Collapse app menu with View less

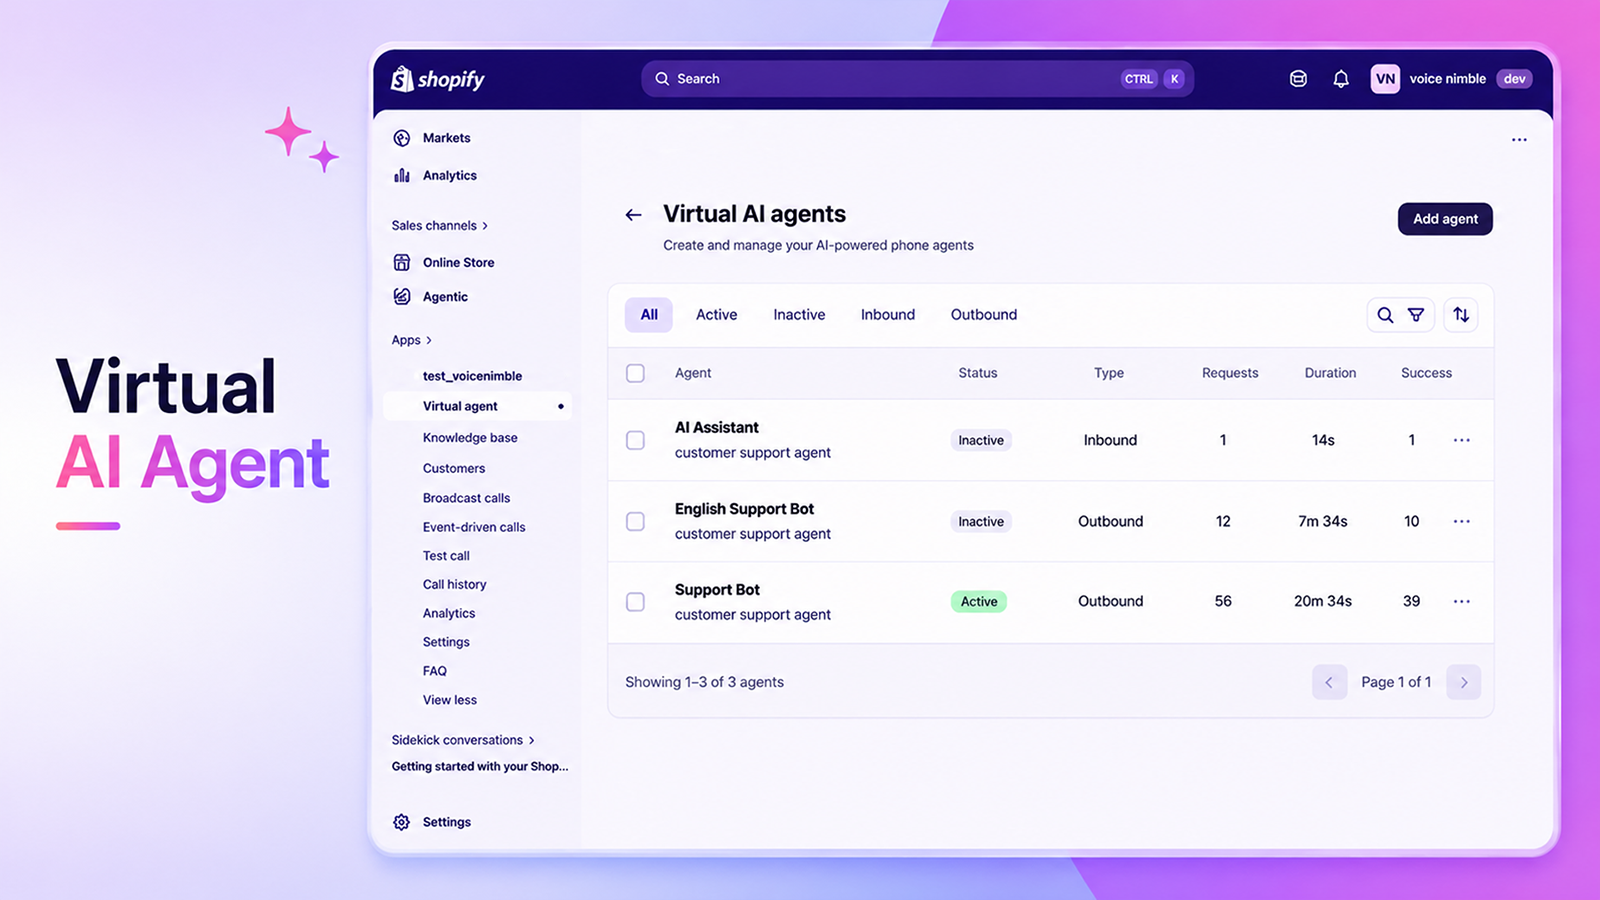coord(450,700)
